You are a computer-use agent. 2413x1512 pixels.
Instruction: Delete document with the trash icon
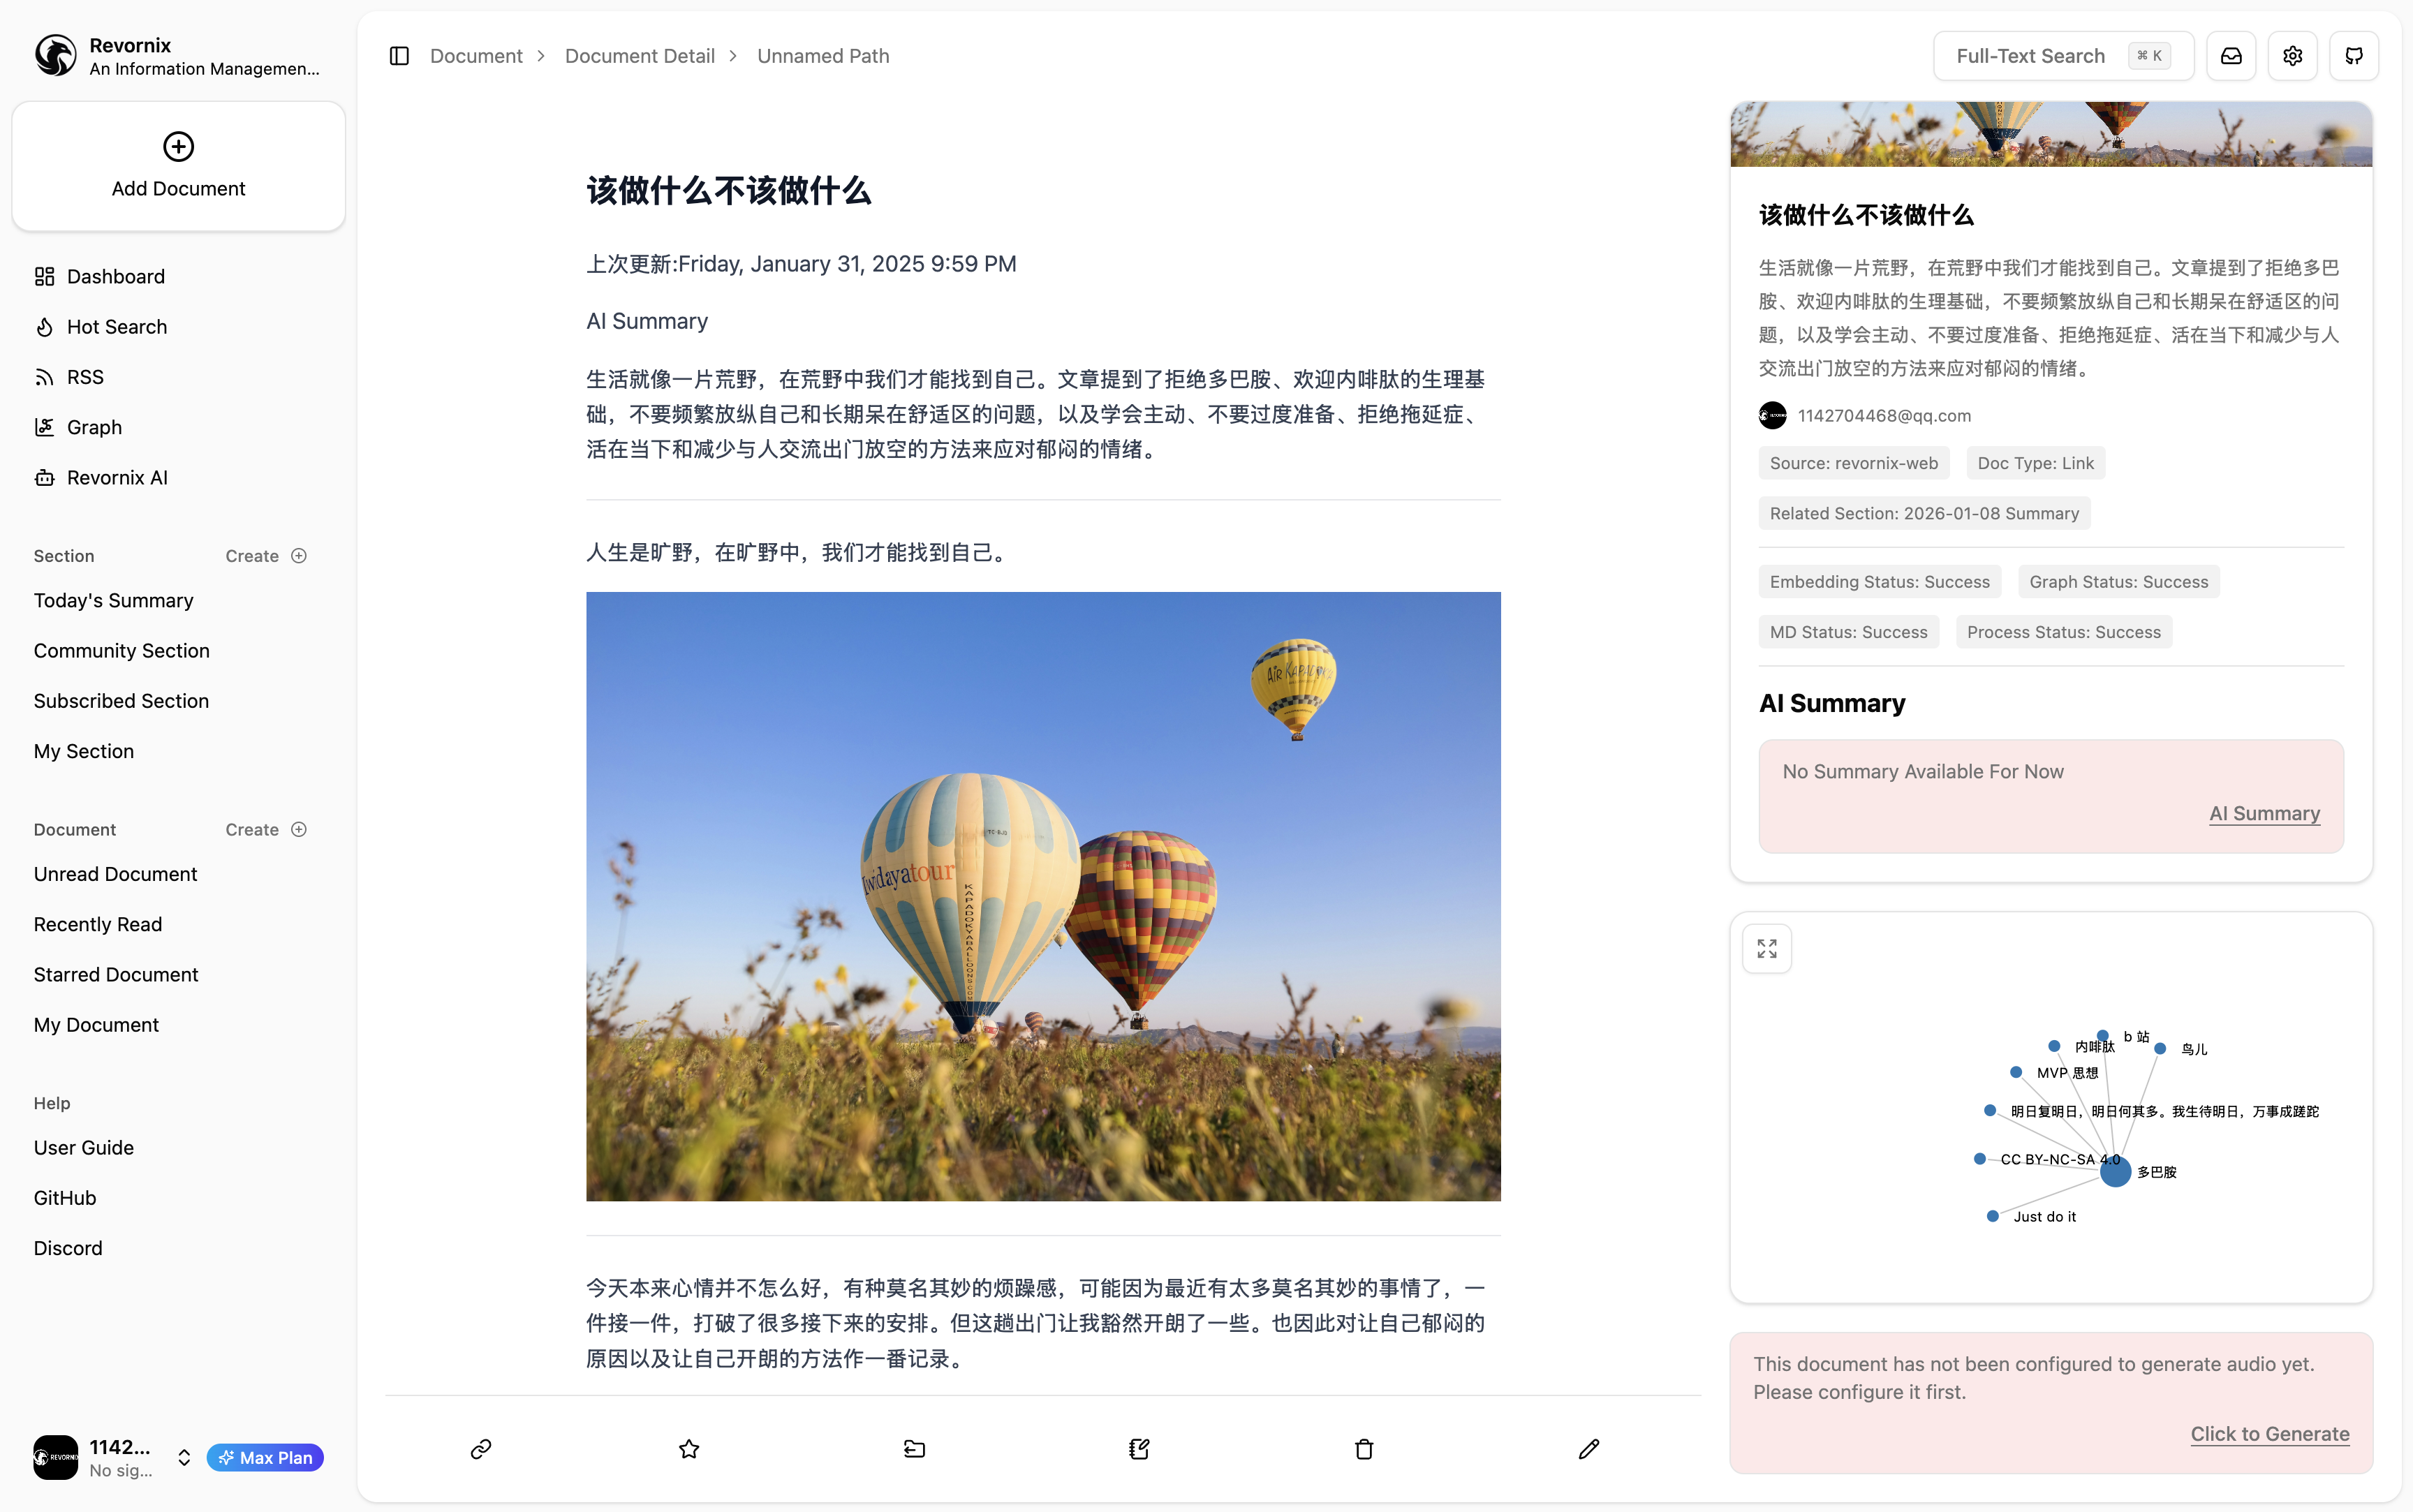click(1363, 1448)
